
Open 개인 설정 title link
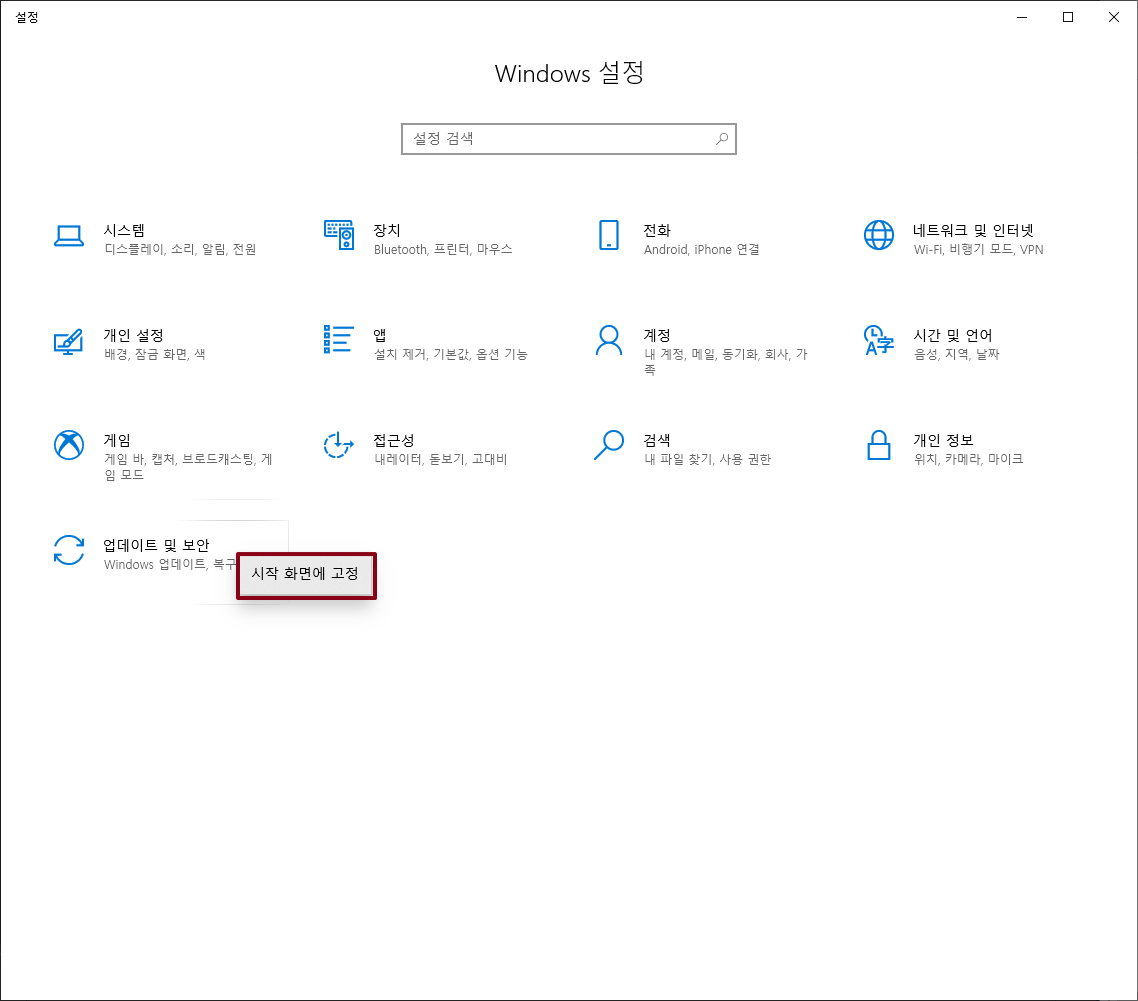click(x=134, y=335)
